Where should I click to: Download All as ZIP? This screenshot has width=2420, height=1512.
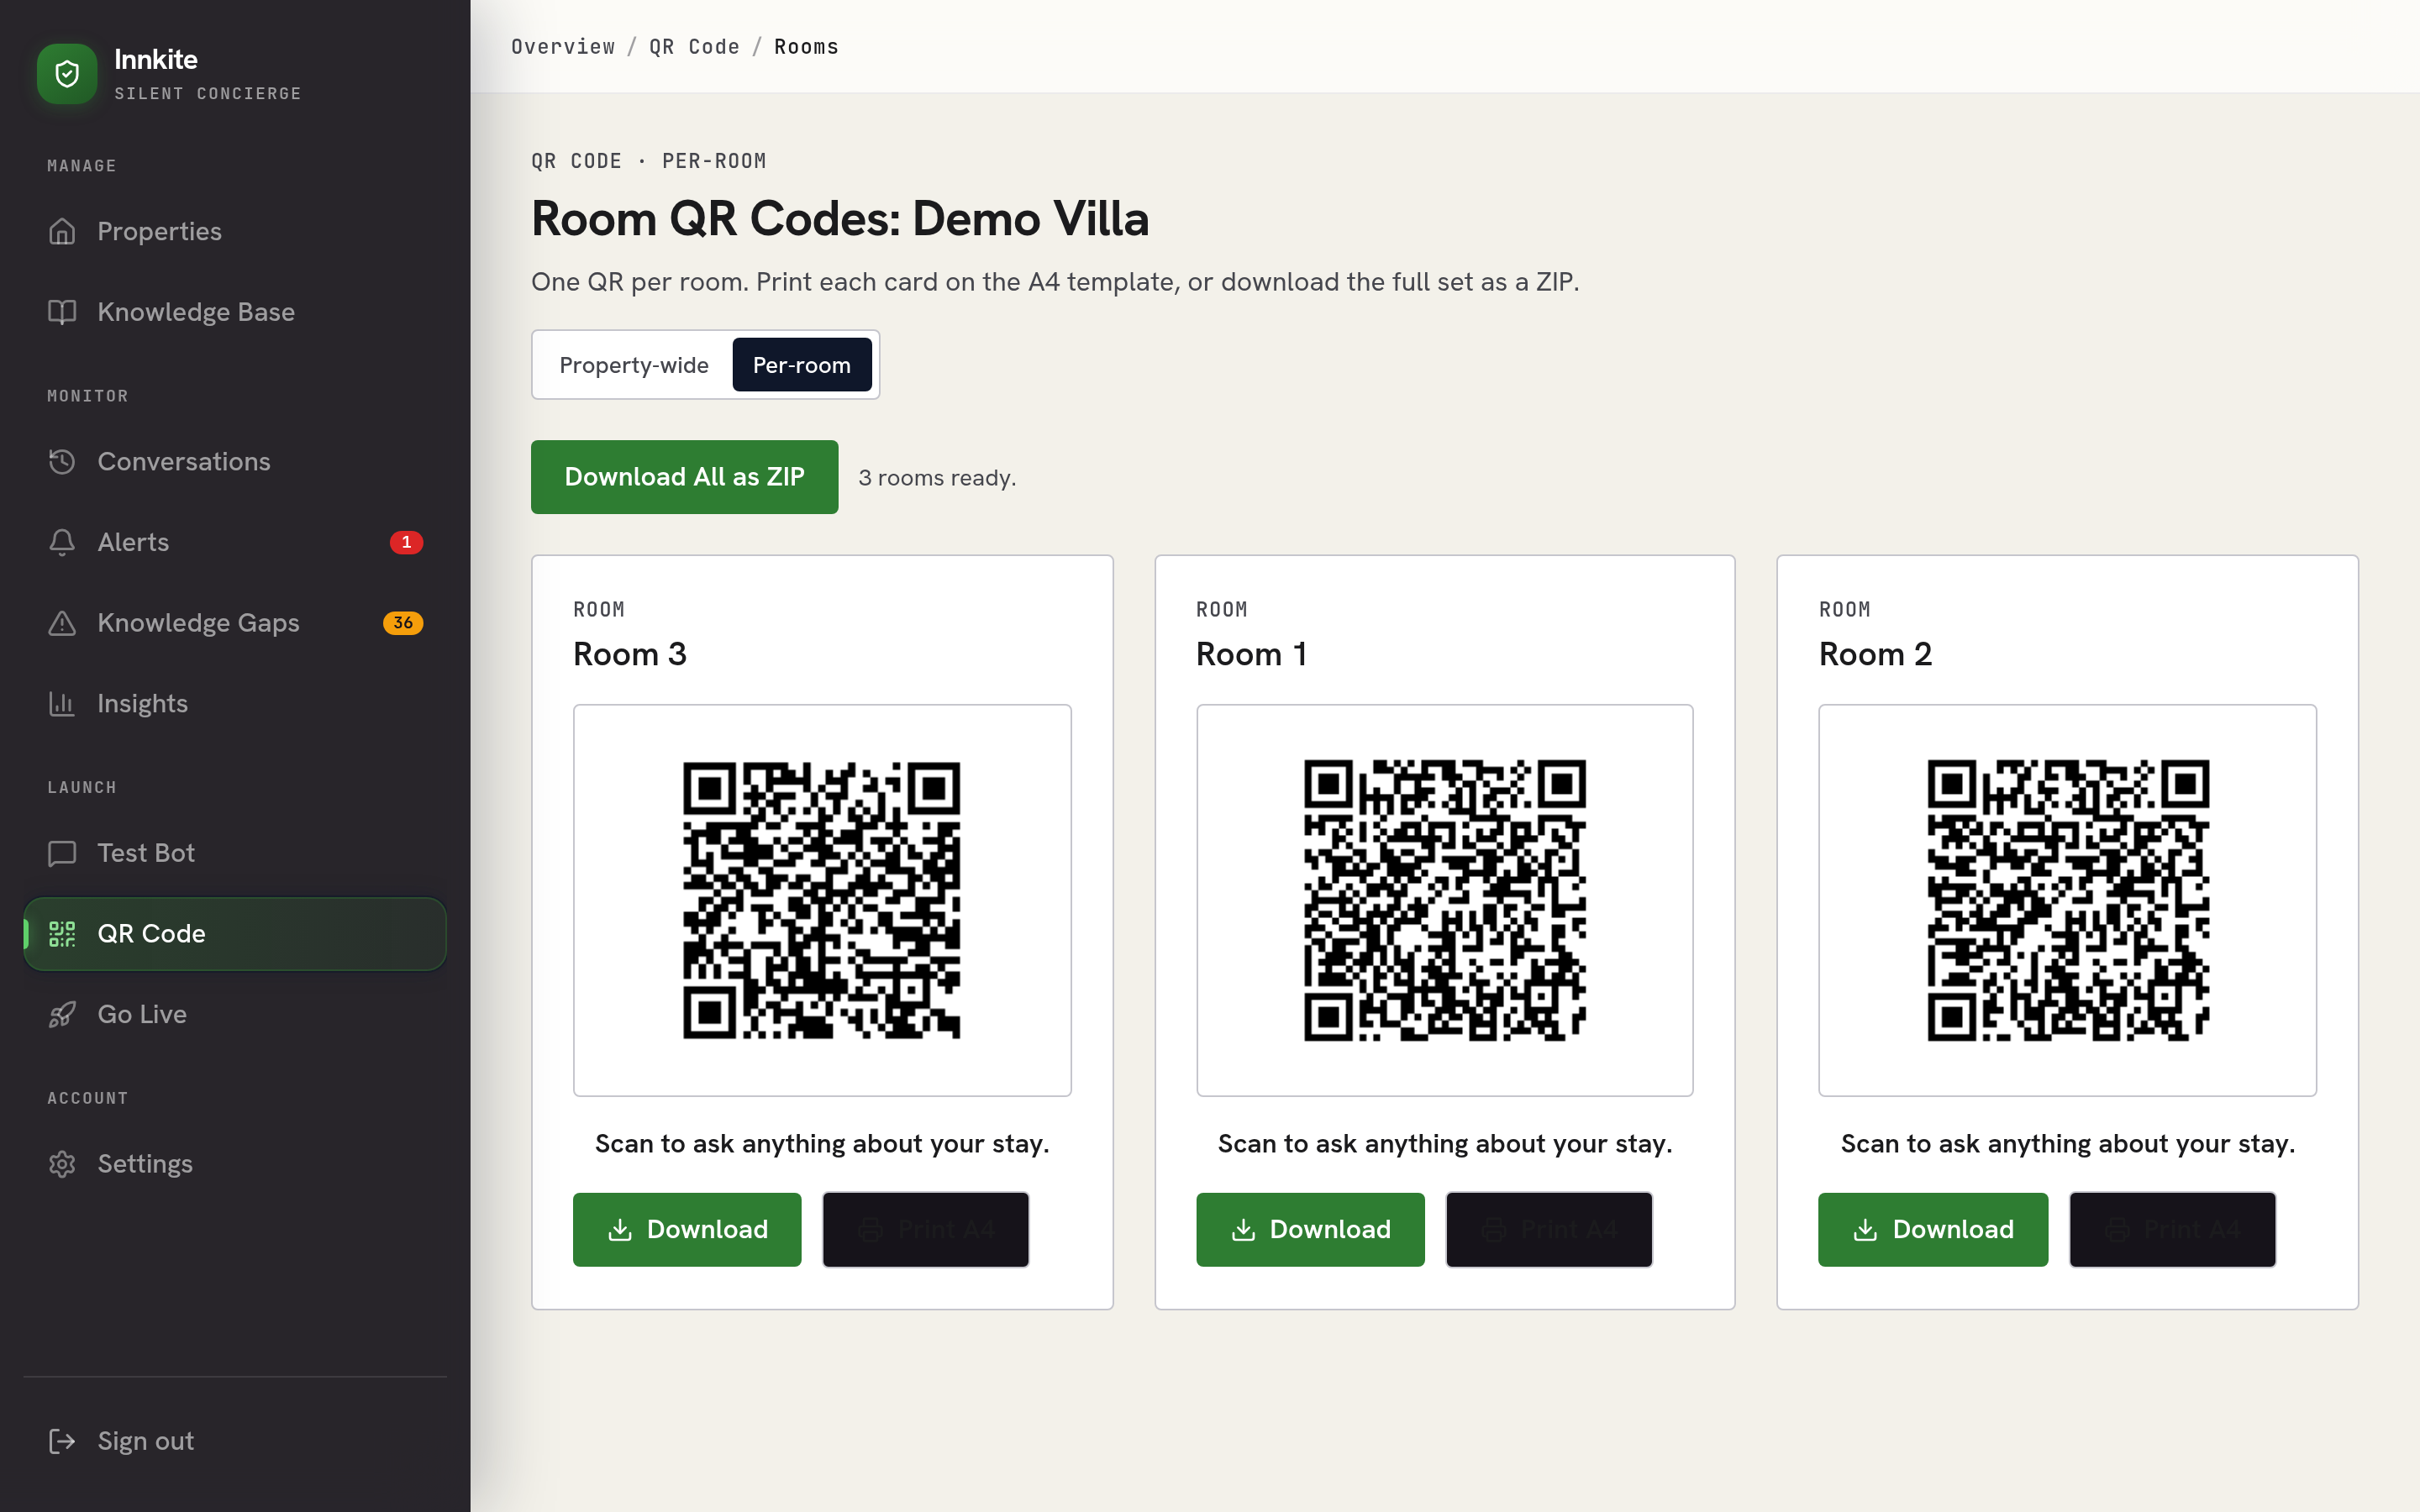point(684,477)
